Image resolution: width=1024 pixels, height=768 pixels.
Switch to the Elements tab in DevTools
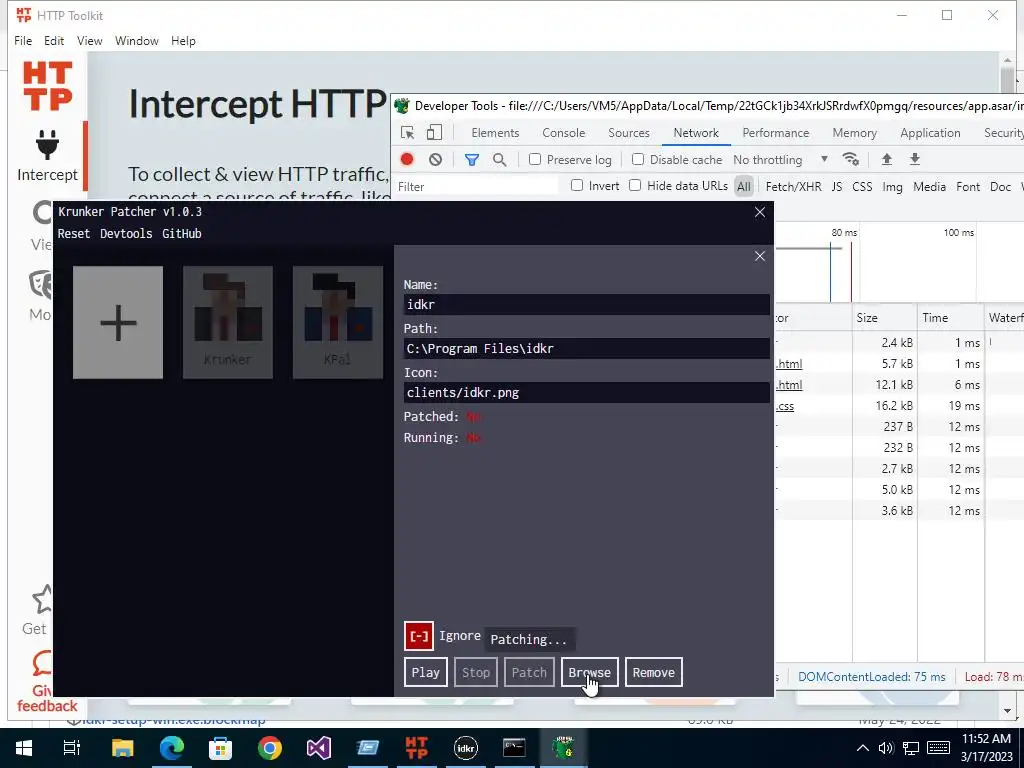(x=495, y=133)
